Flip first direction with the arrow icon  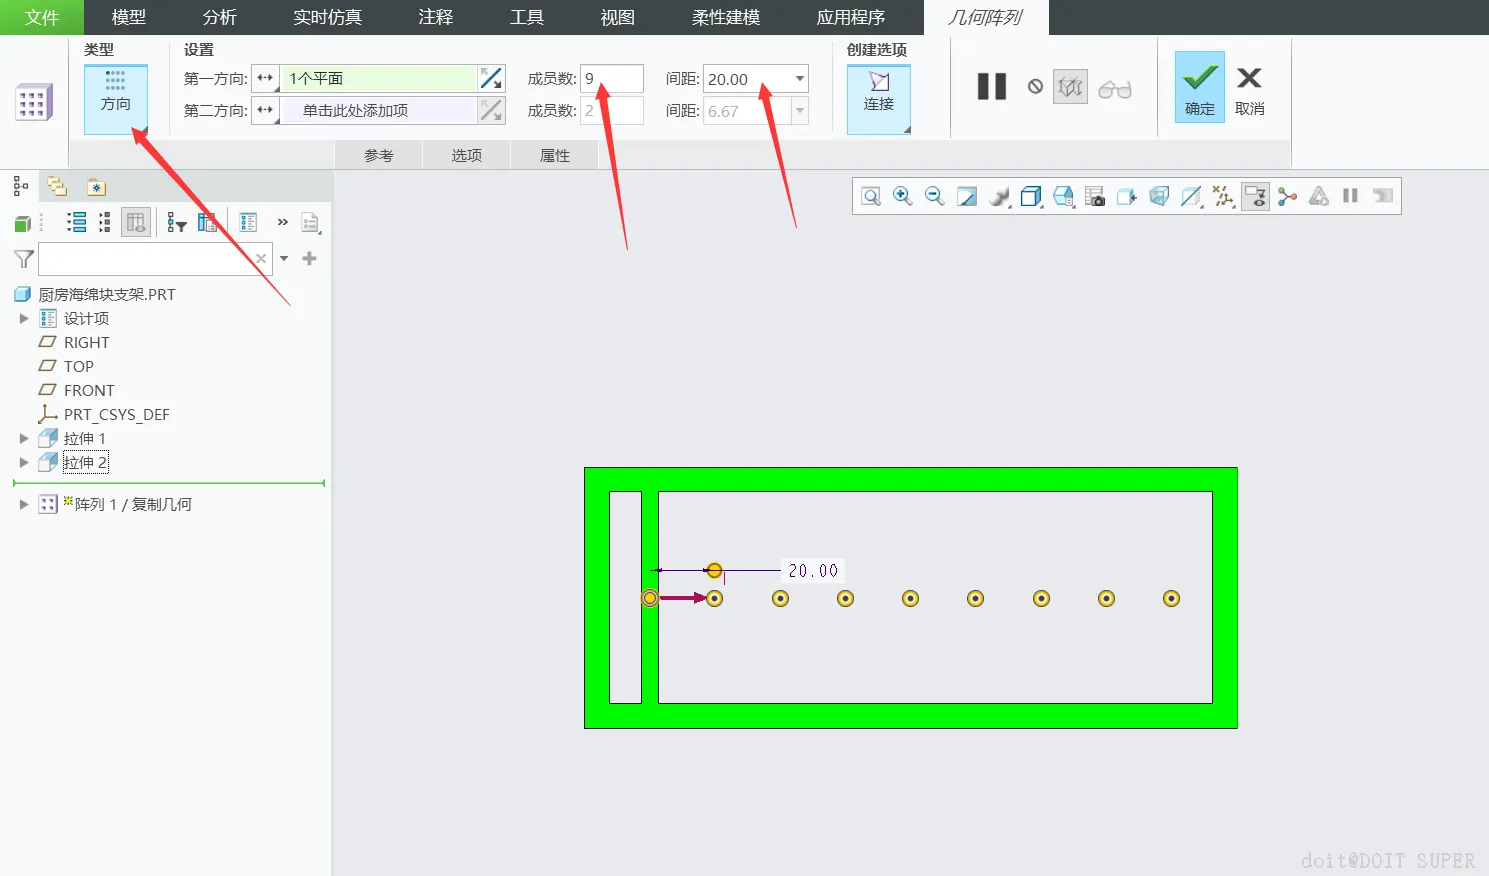(491, 78)
